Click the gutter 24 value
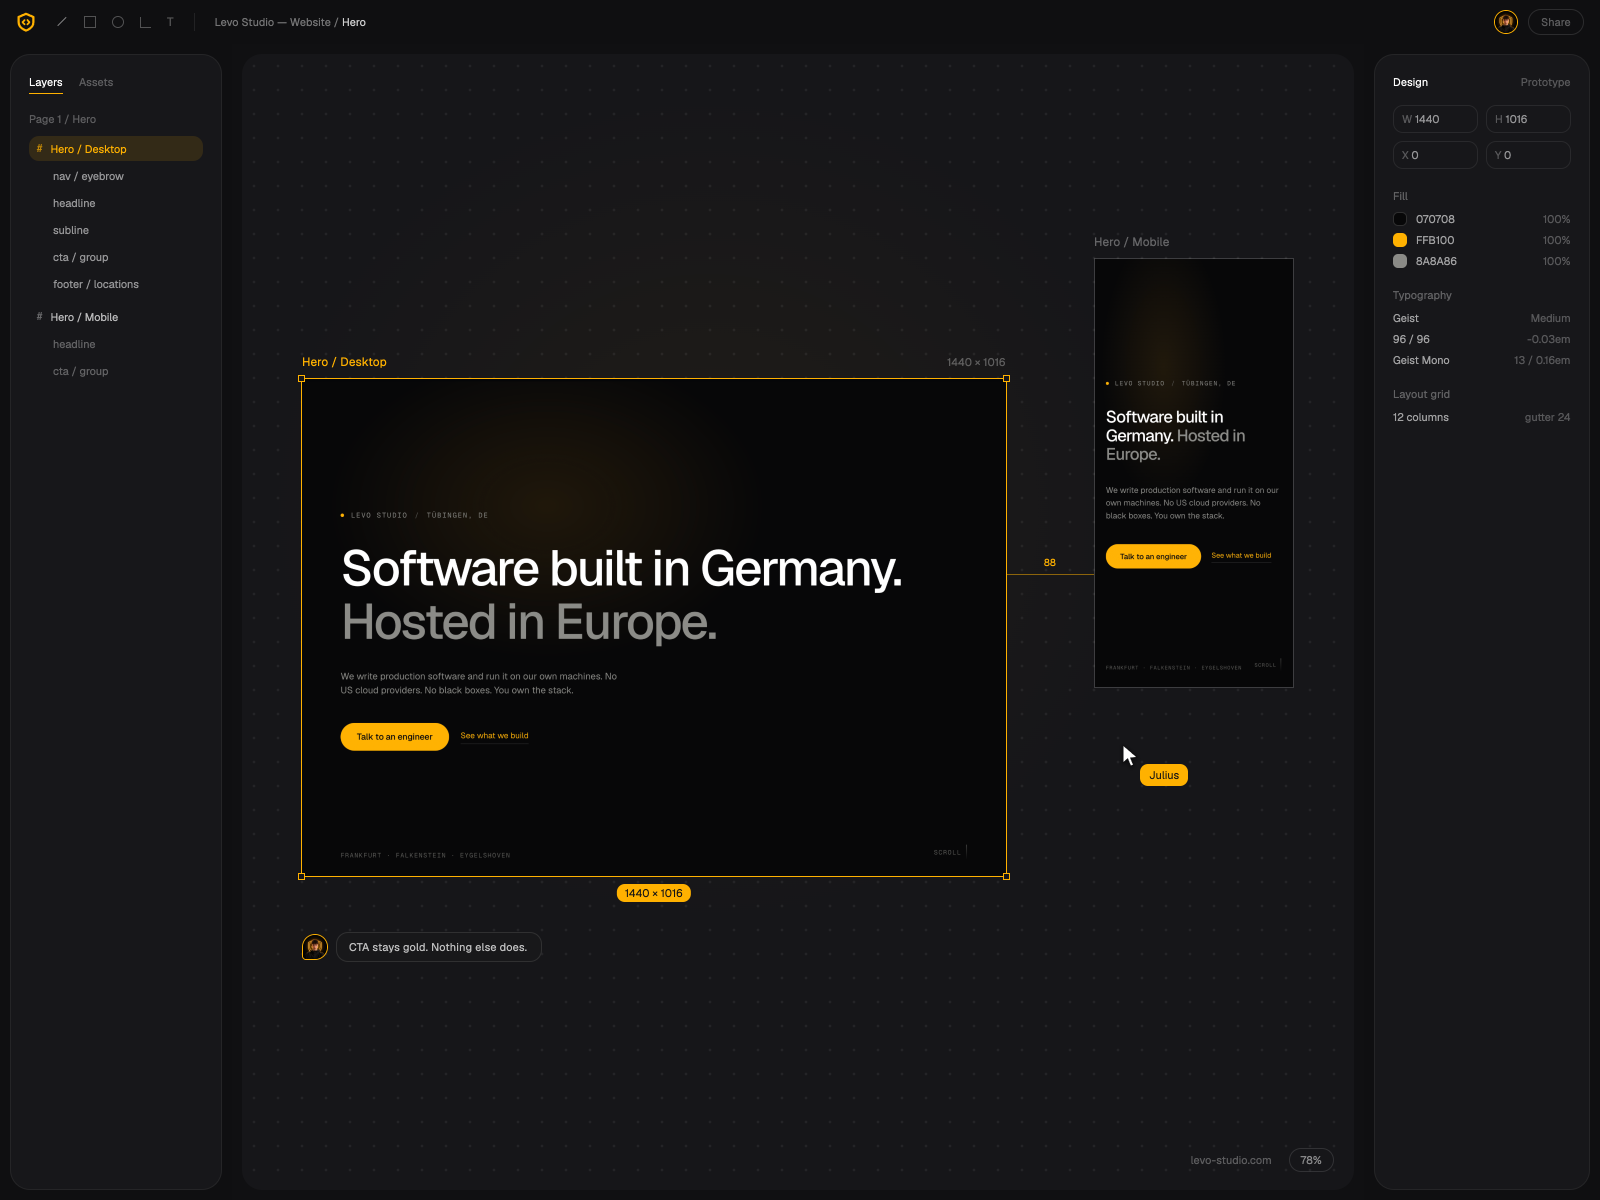 (x=1547, y=417)
